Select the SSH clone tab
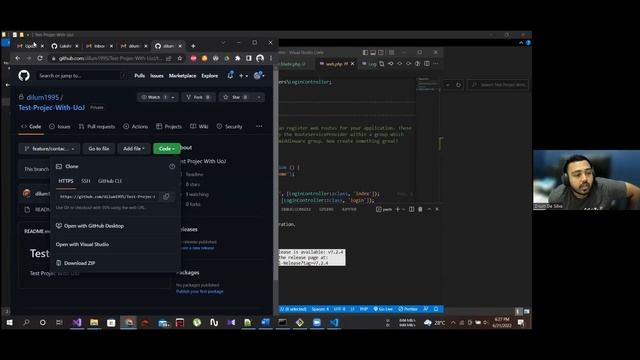The height and width of the screenshot is (360, 640). pos(85,181)
